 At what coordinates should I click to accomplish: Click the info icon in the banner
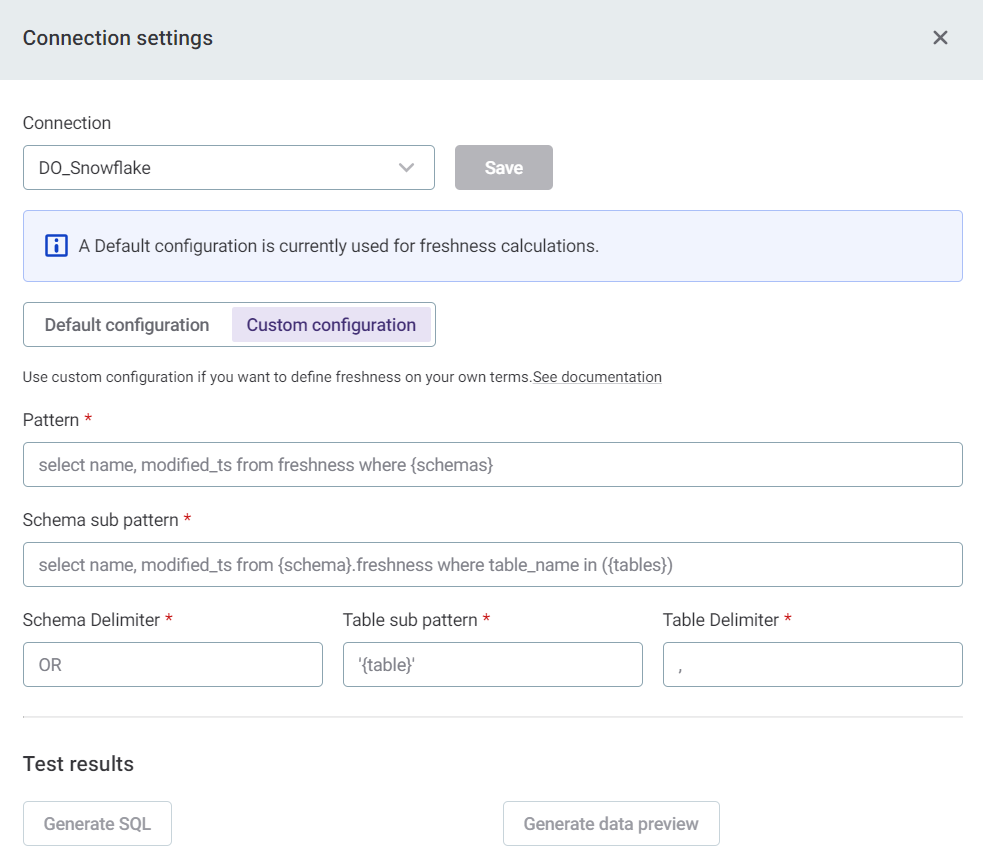(x=57, y=246)
